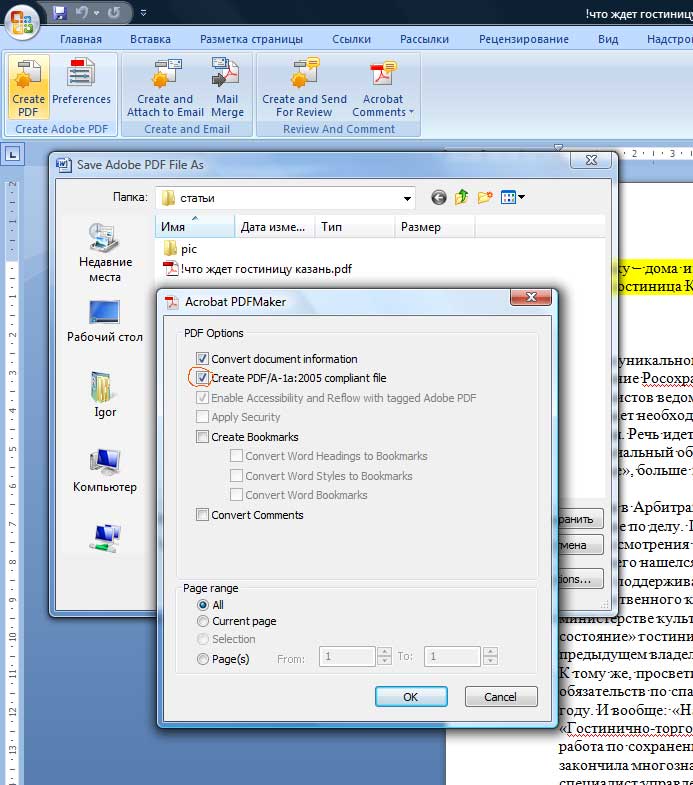Close the Acrobat PDFMaker dialog with X
This screenshot has height=785, width=693.
point(531,297)
